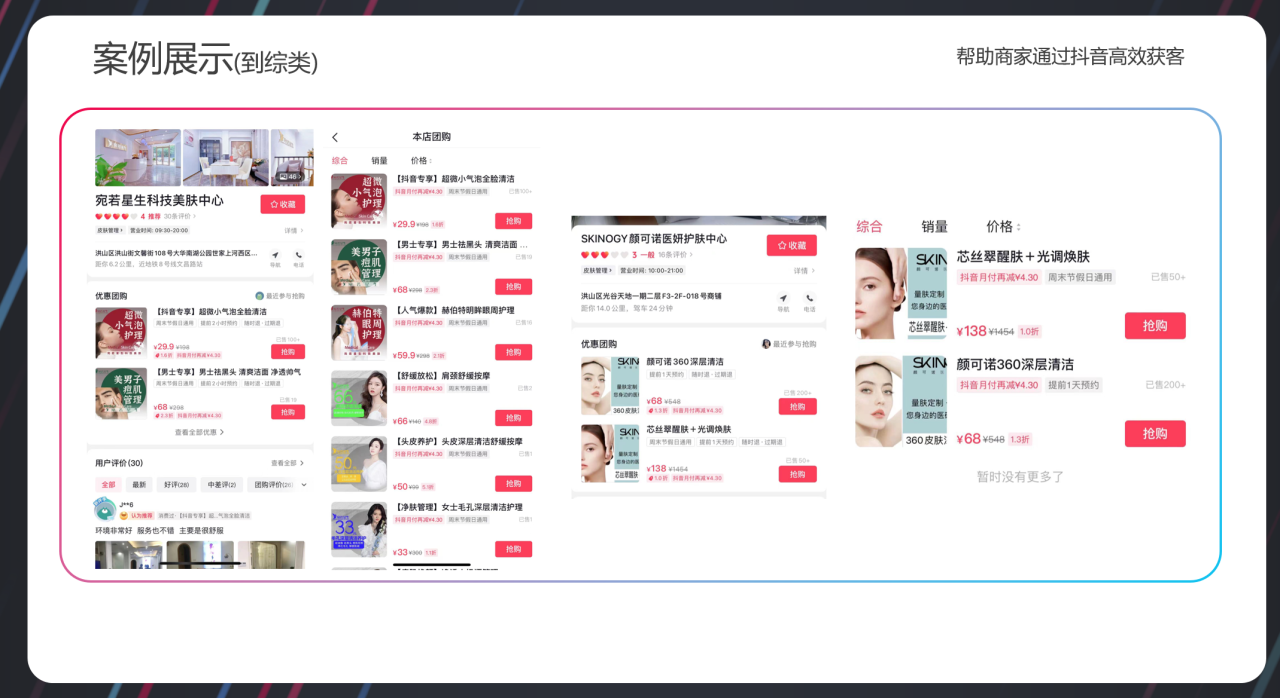Click 抢购 for 女士毛孔深层清洁护理
This screenshot has height=698, width=1280.
513,549
